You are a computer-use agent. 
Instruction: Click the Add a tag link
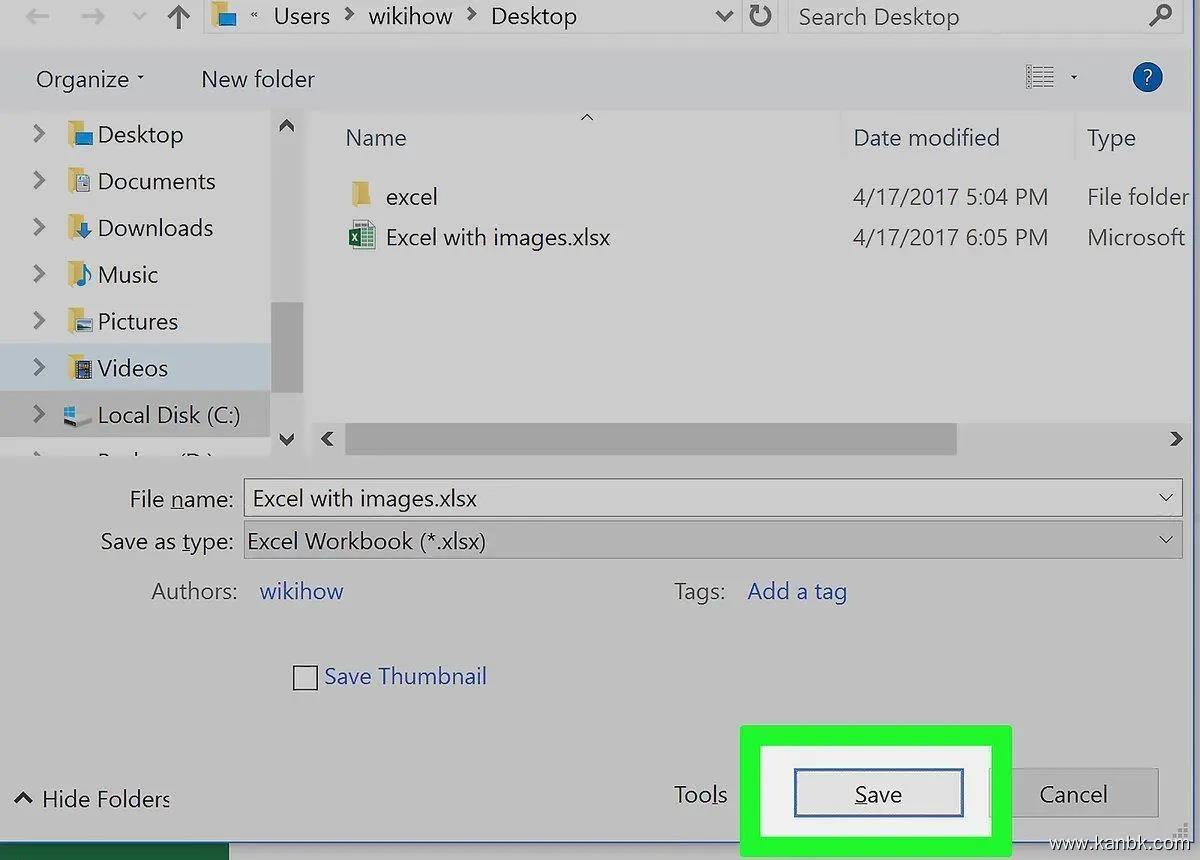(796, 592)
